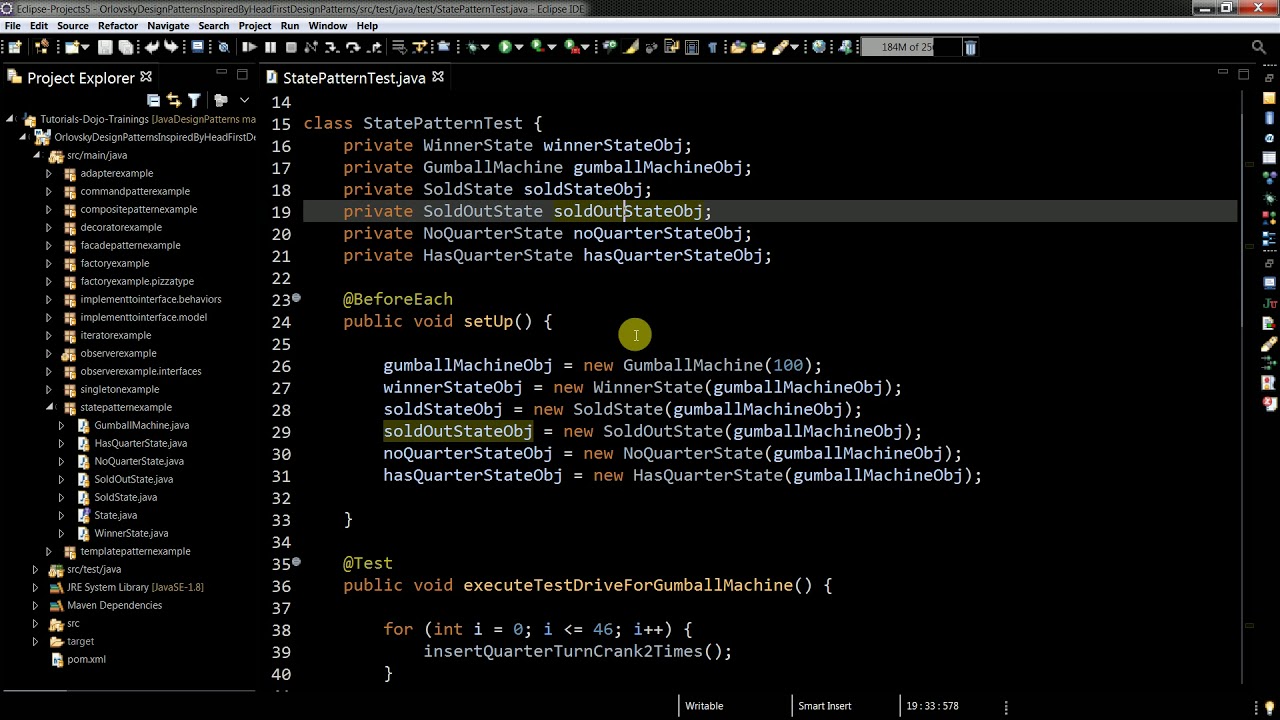
Task: Select the StatePatternTest.java editor tab
Action: click(x=354, y=78)
